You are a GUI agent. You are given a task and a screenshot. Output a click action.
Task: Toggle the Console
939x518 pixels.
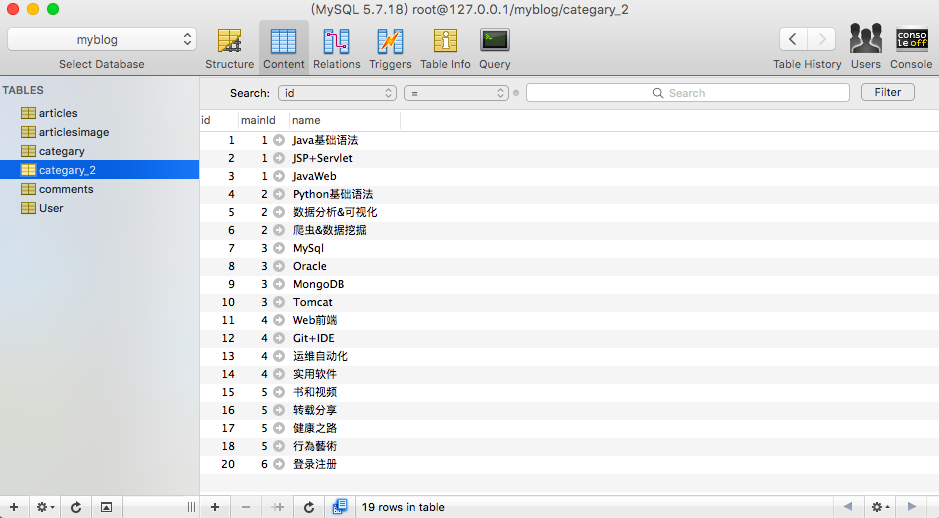click(911, 47)
